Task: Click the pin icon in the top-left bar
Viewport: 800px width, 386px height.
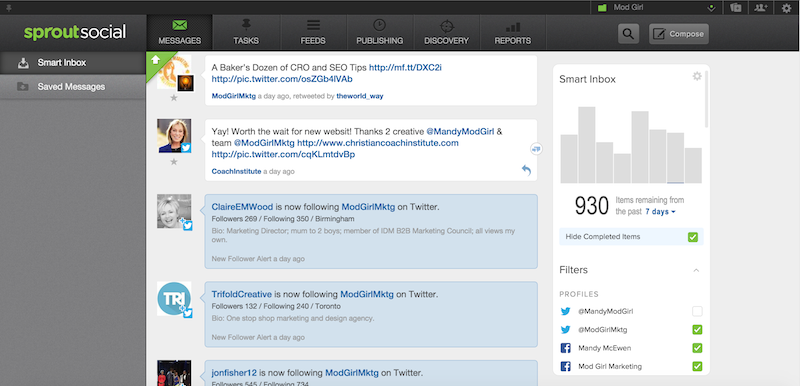Action: (x=10, y=8)
